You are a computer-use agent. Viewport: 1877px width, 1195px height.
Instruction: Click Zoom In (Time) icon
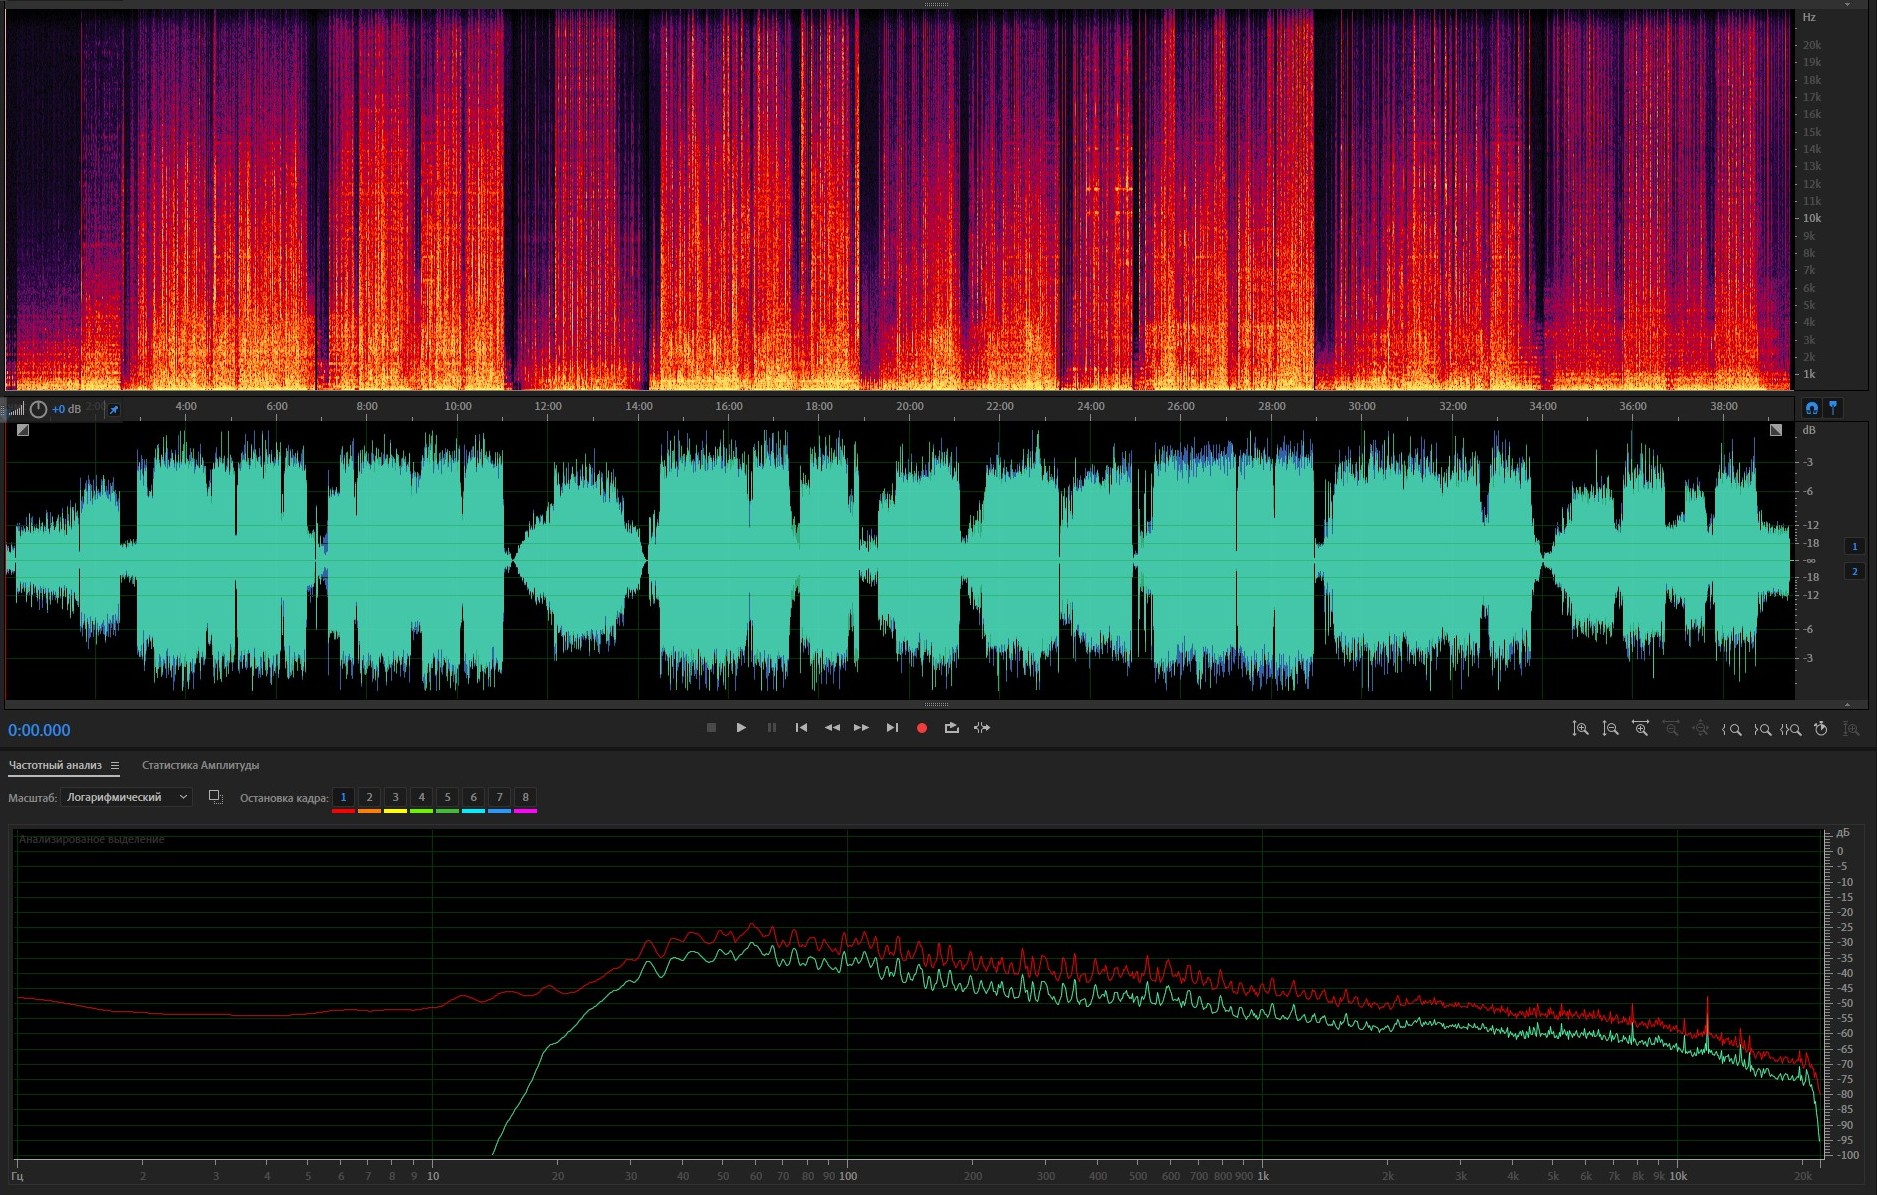(x=1640, y=729)
